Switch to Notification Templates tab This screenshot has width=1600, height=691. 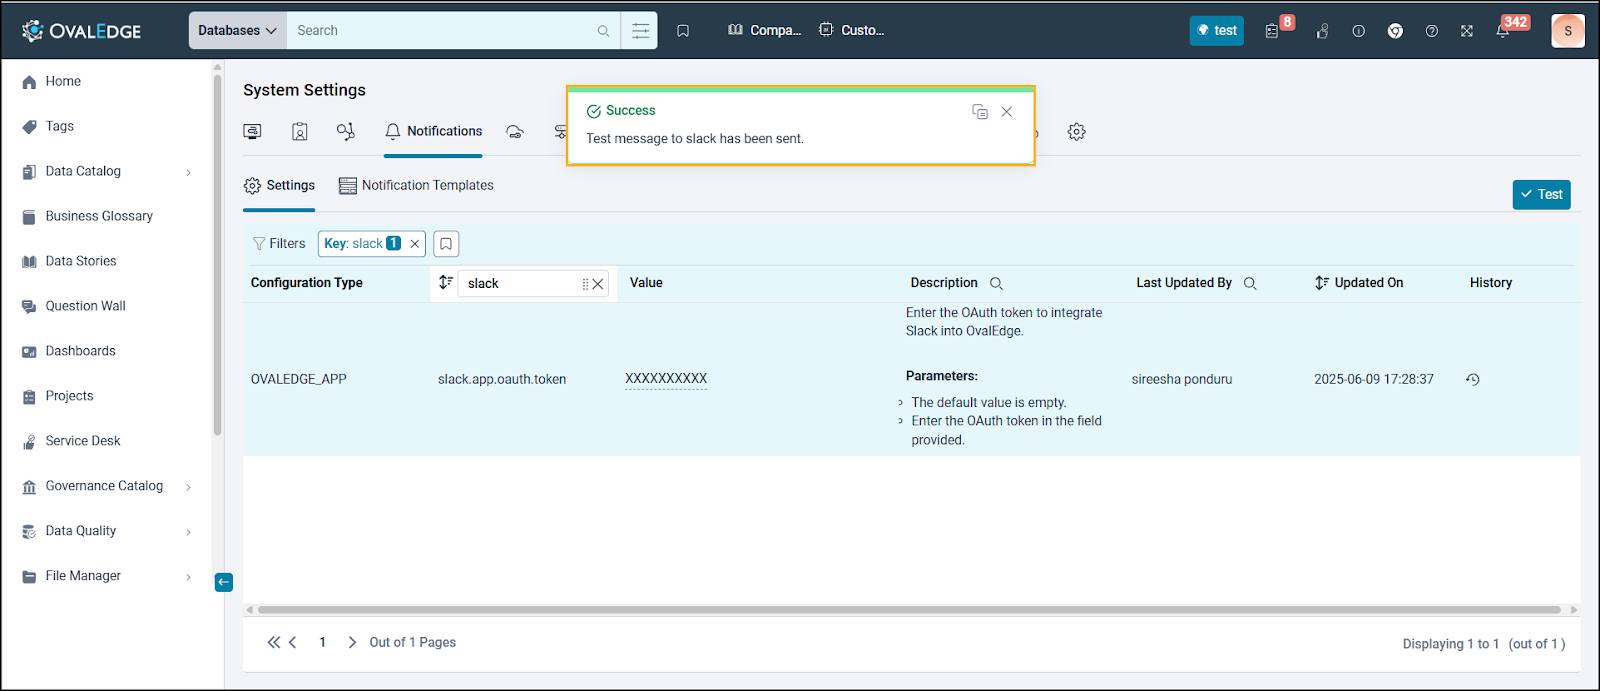(x=416, y=186)
